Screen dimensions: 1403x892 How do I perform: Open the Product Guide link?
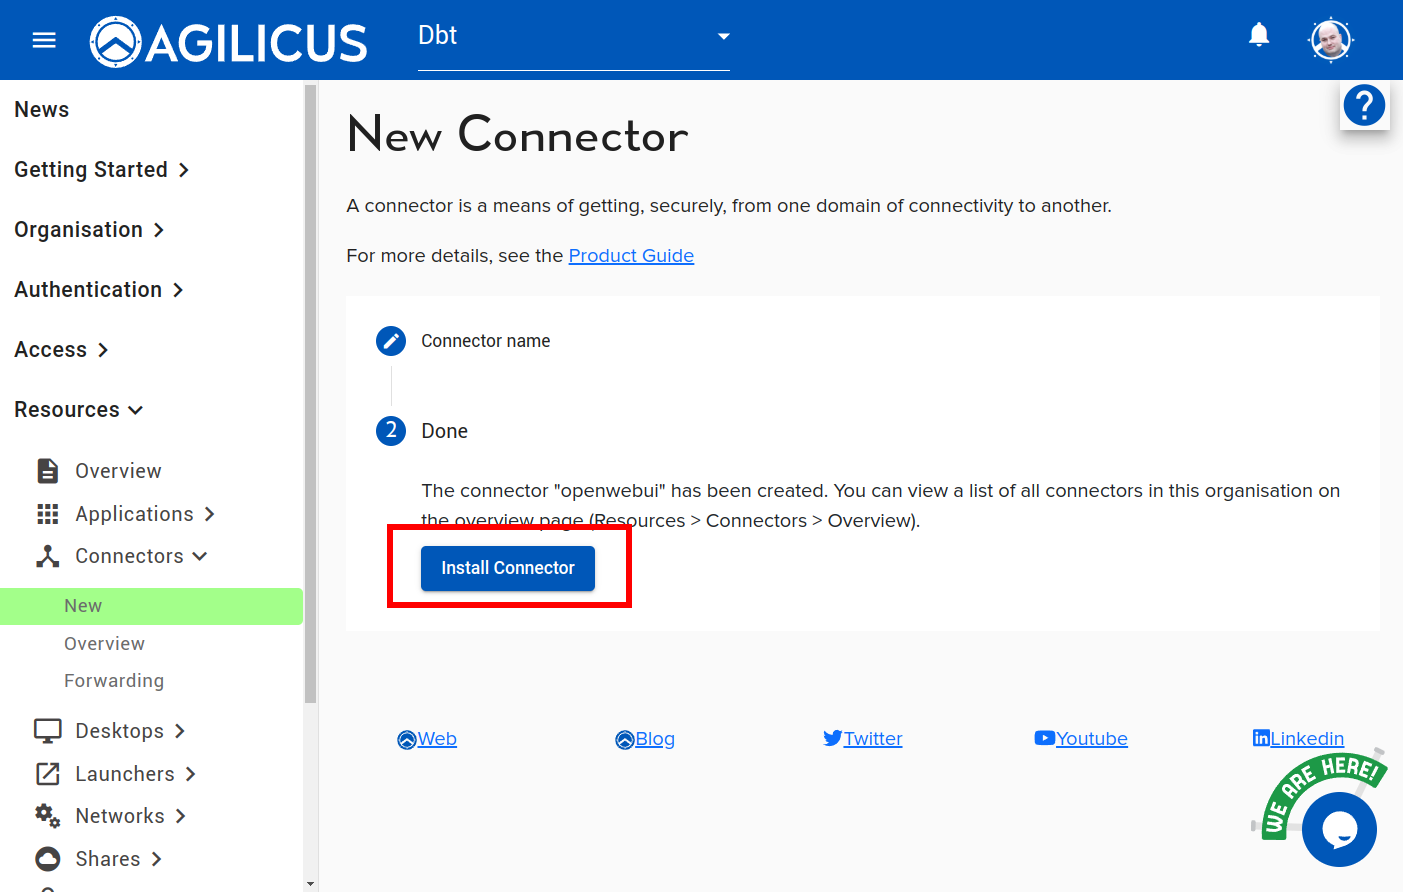(631, 256)
